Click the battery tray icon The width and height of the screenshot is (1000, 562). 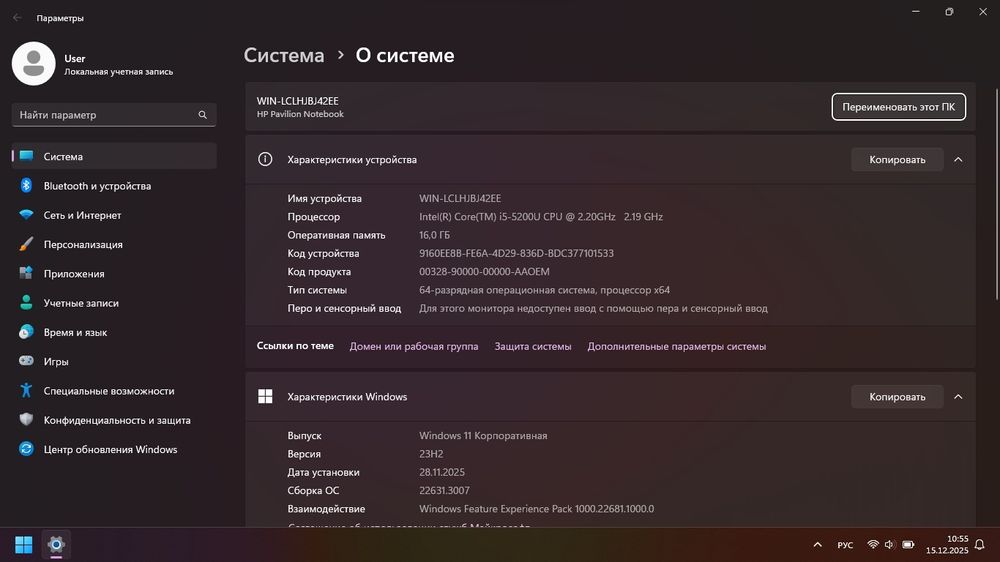[908, 545]
